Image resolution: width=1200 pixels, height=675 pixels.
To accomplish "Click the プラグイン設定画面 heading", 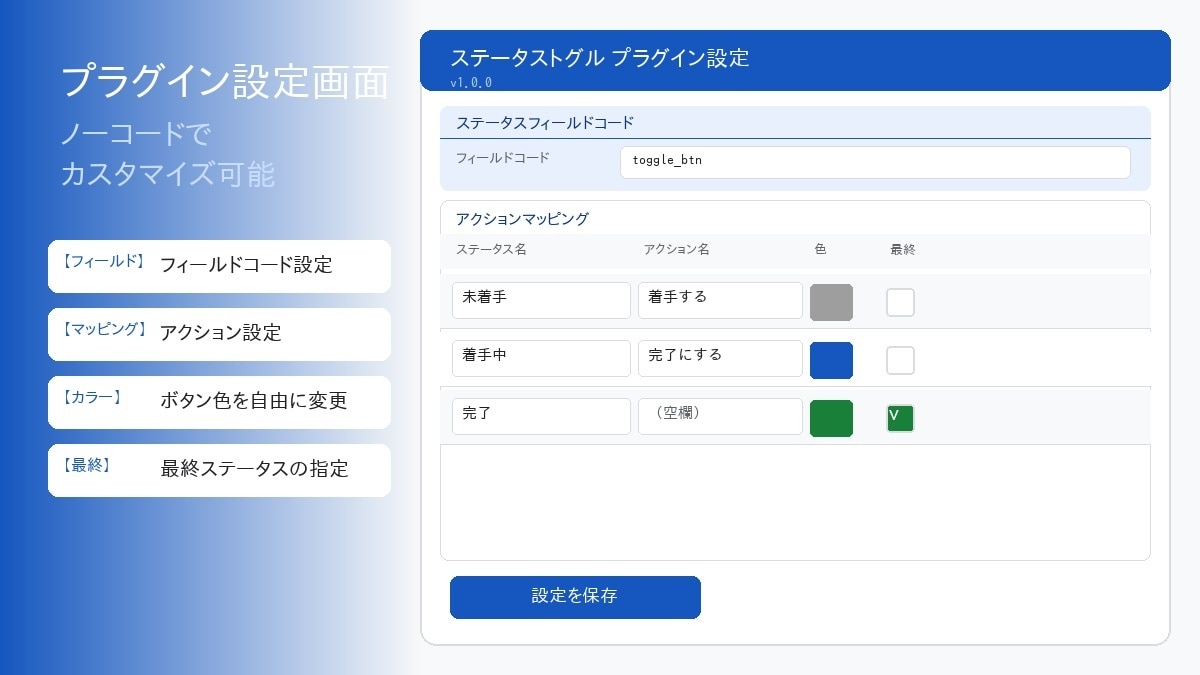I will (225, 82).
